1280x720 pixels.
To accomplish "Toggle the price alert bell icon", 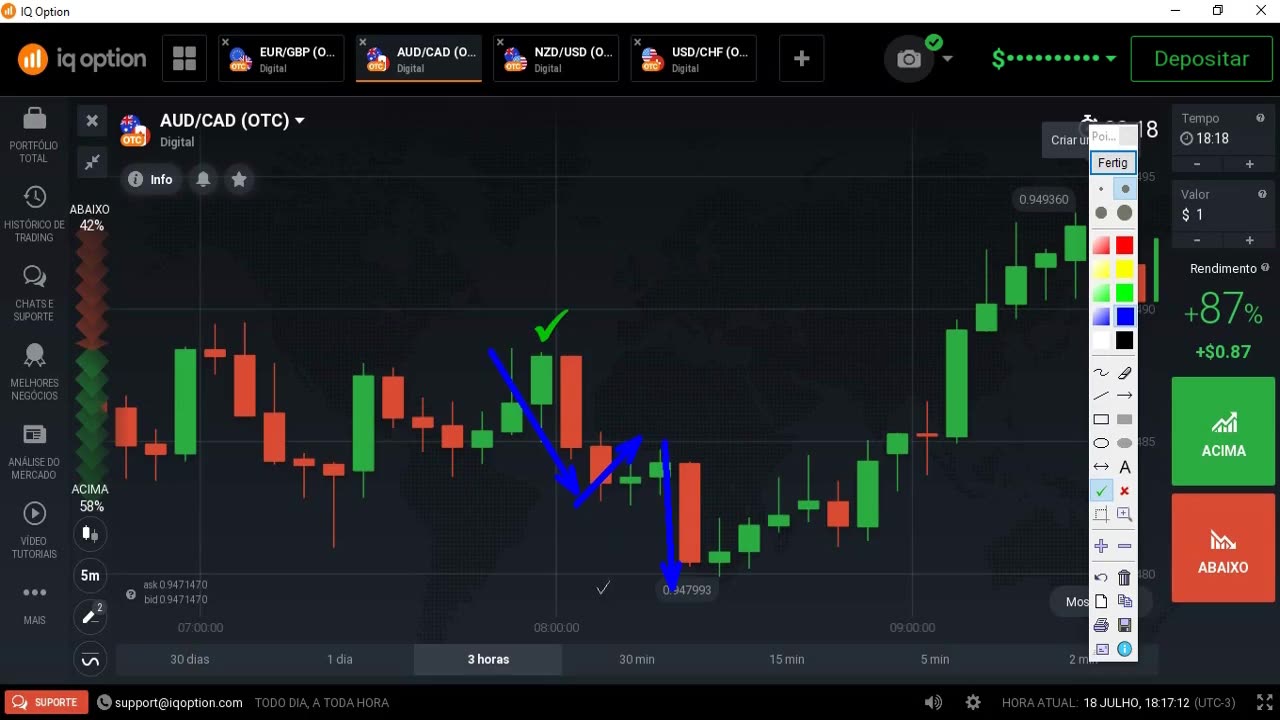I will point(203,180).
